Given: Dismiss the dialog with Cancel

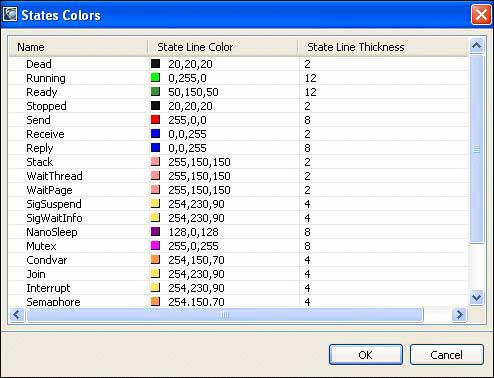Looking at the screenshot, I should [x=447, y=355].
